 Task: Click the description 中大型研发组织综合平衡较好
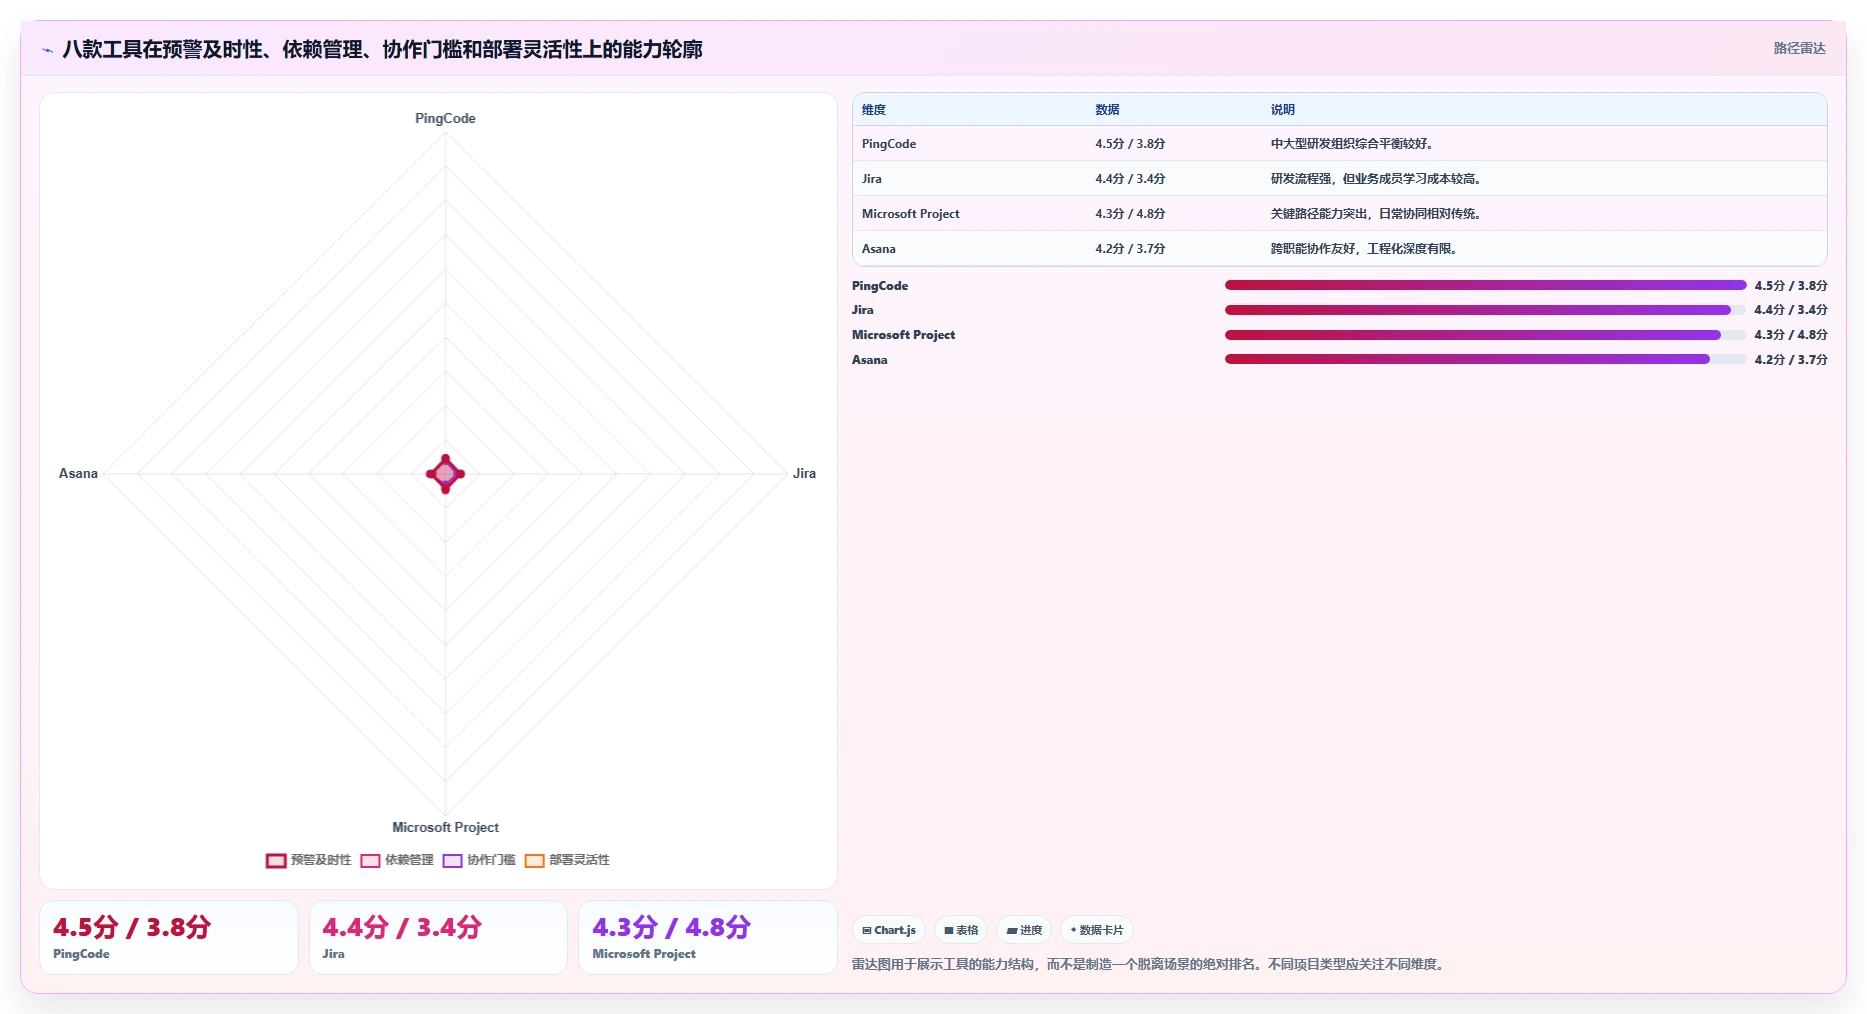pyautogui.click(x=1354, y=144)
